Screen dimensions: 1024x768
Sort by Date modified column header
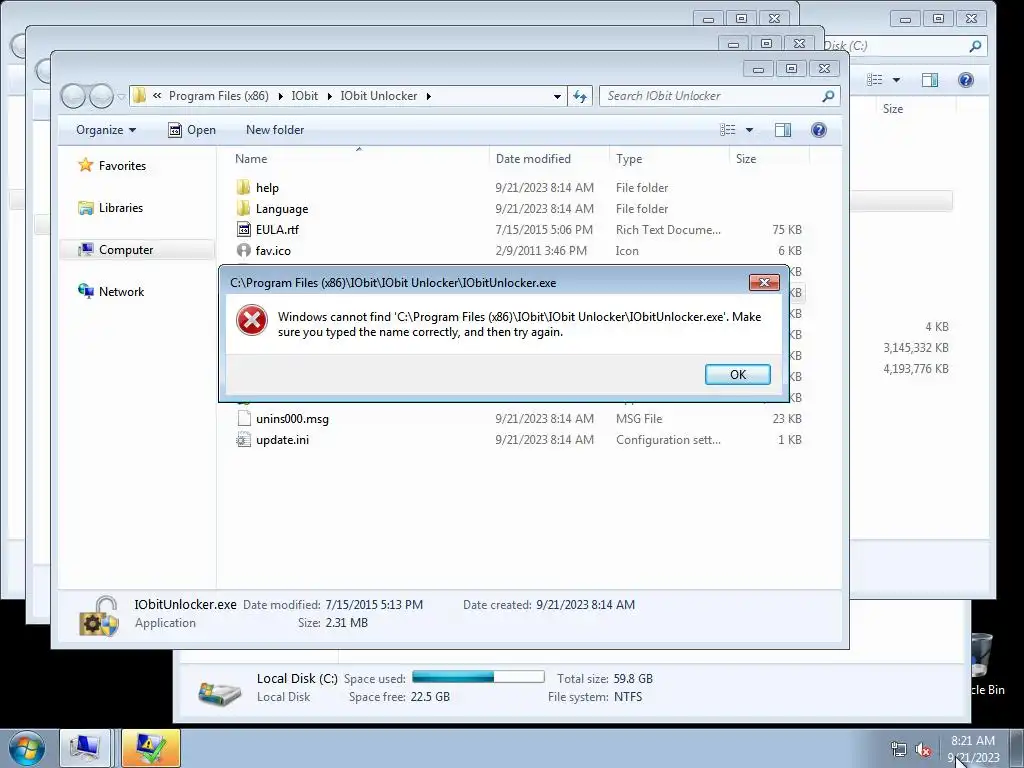533,159
